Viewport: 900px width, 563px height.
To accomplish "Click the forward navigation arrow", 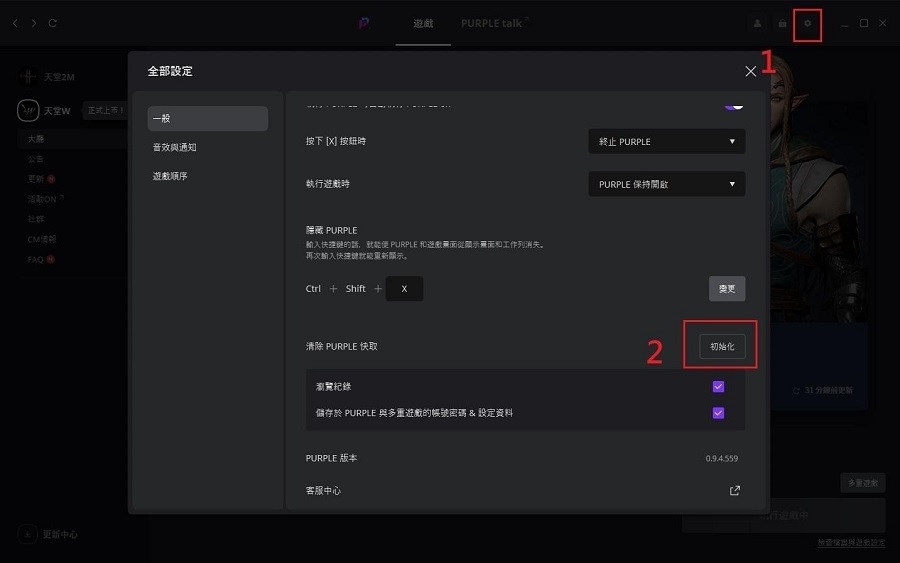I will click(34, 23).
